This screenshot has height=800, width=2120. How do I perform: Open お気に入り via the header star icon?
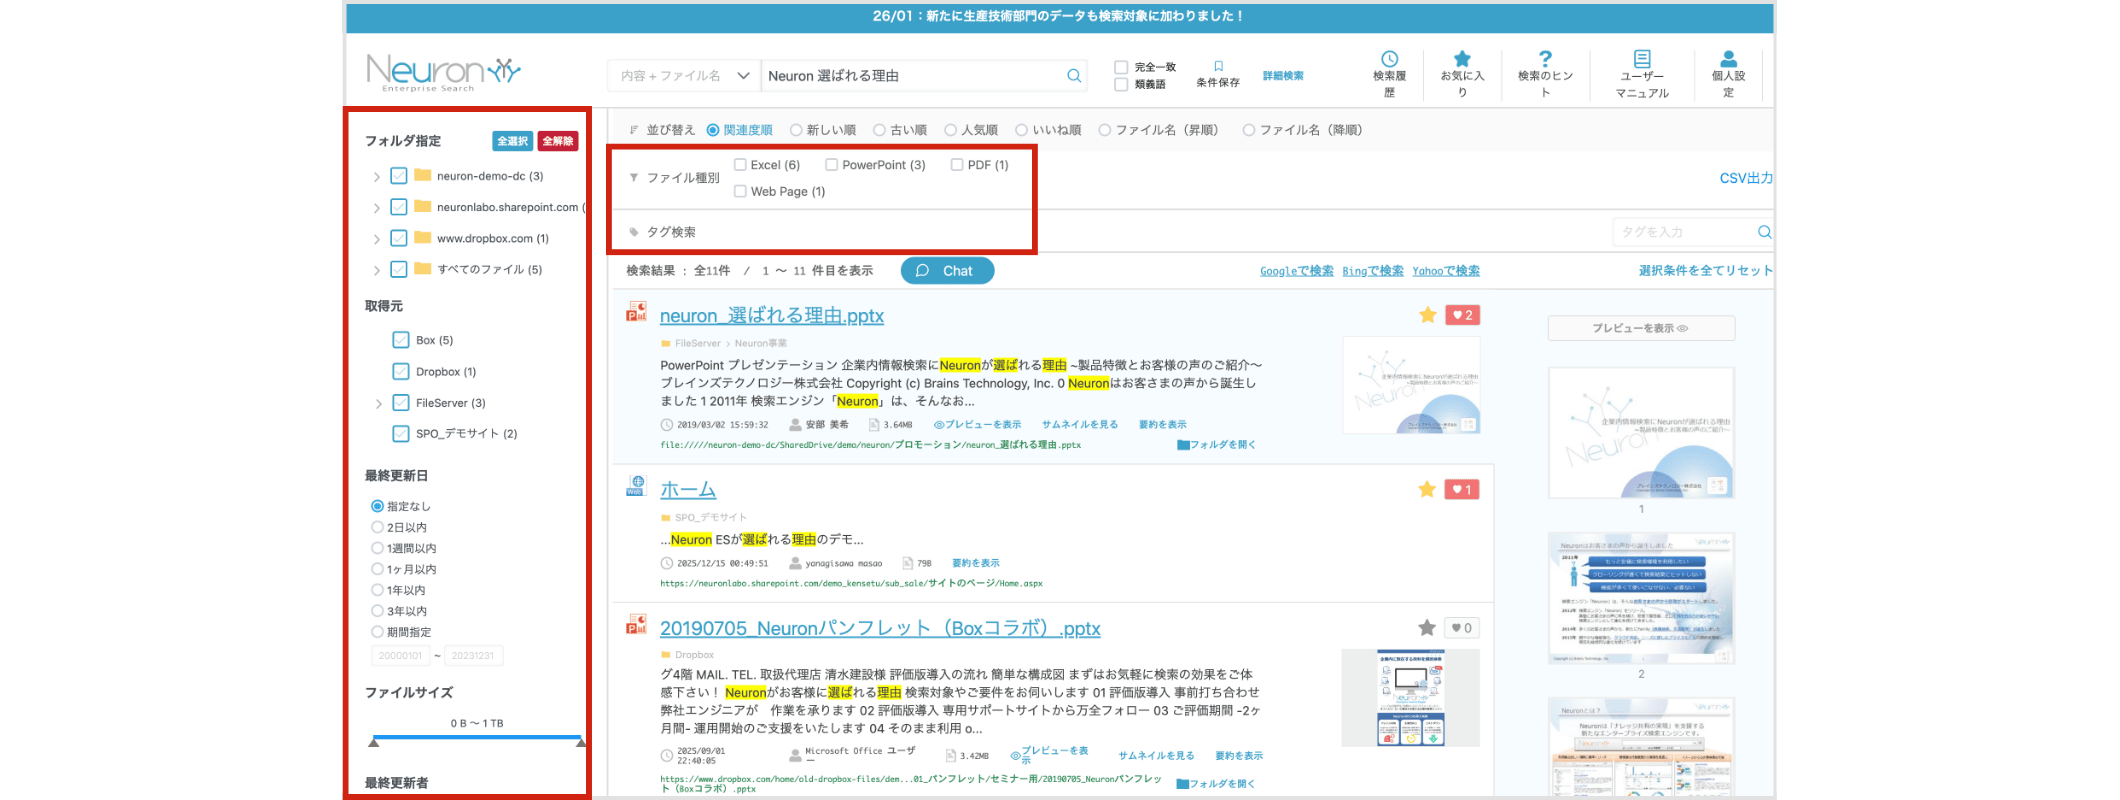[x=1462, y=59]
